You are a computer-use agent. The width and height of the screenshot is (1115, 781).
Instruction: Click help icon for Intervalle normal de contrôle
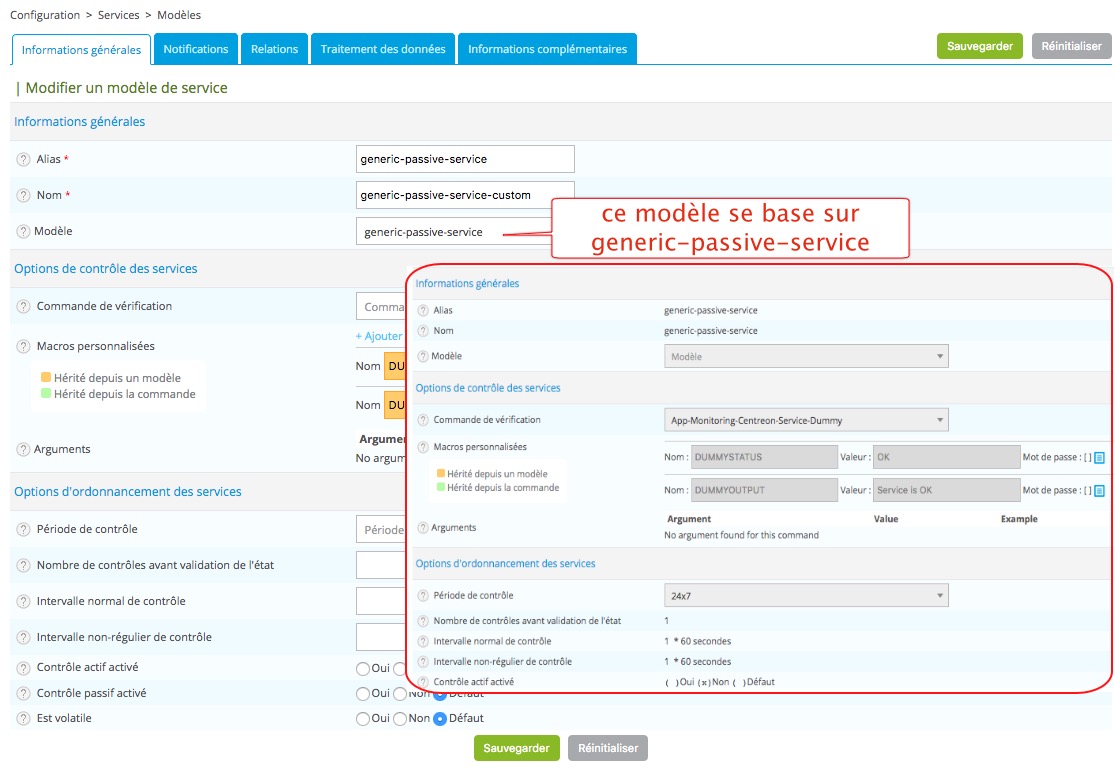[x=23, y=601]
